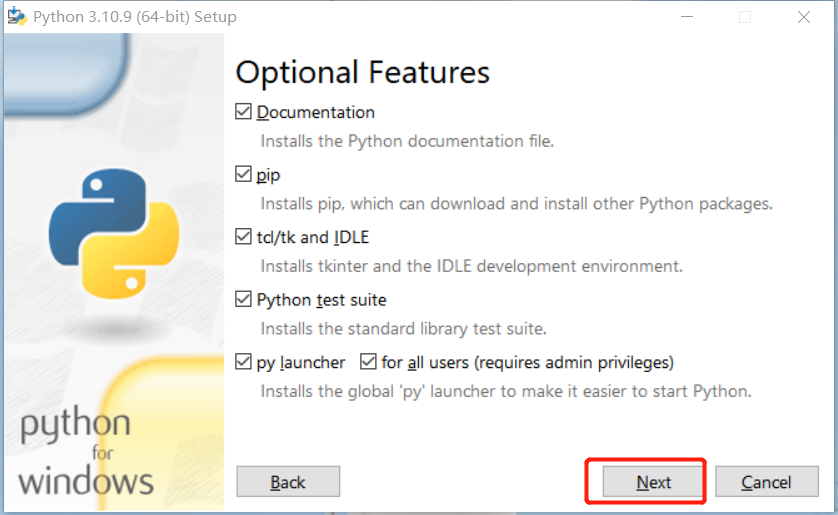Click text 'Installs the standard library test suite.'
Viewport: 838px width, 515px height.
pyautogui.click(x=404, y=329)
